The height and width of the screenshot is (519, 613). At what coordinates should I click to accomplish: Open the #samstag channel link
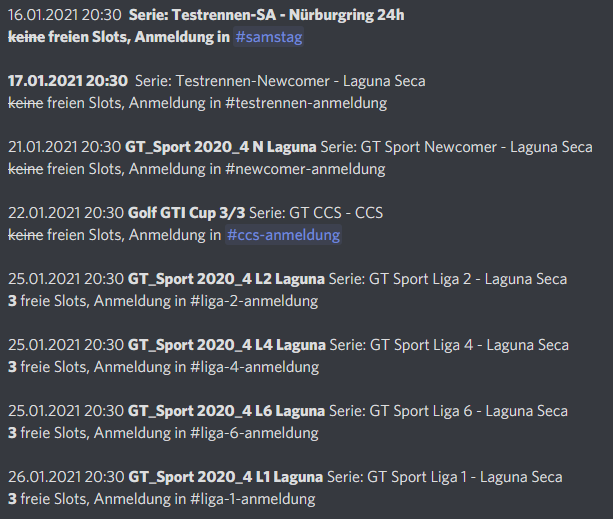point(270,37)
